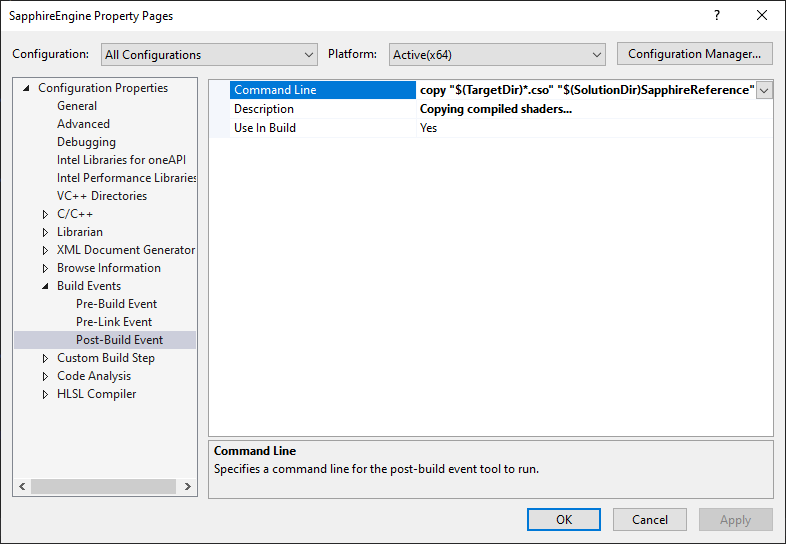Select the Pre-Build Event page
786x544 pixels.
[x=116, y=304]
